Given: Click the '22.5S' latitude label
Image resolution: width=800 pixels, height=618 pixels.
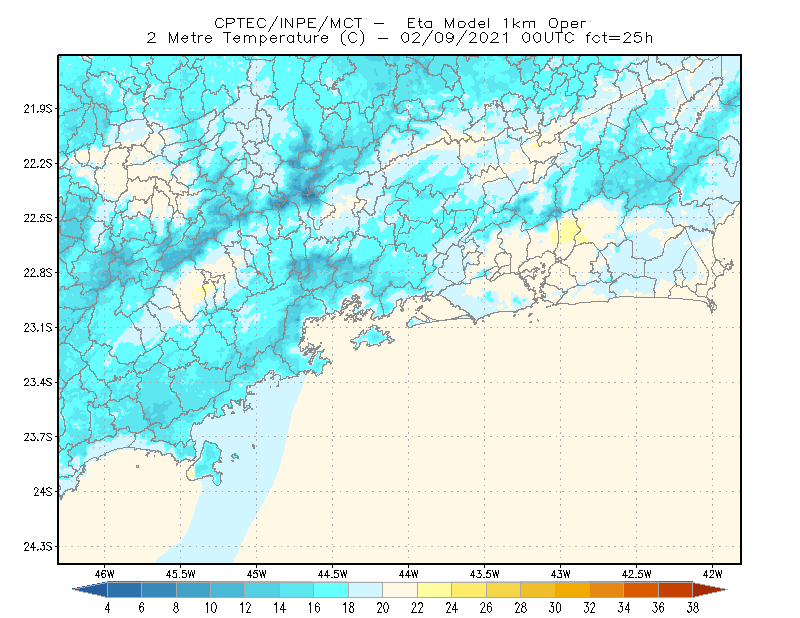Looking at the screenshot, I should (x=37, y=218).
